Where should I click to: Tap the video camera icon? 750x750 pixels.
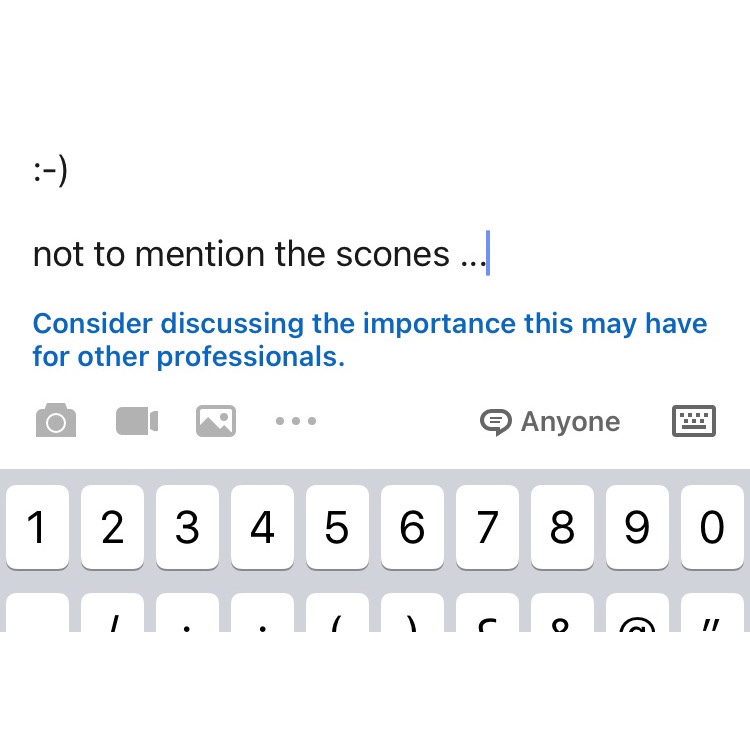click(x=137, y=421)
